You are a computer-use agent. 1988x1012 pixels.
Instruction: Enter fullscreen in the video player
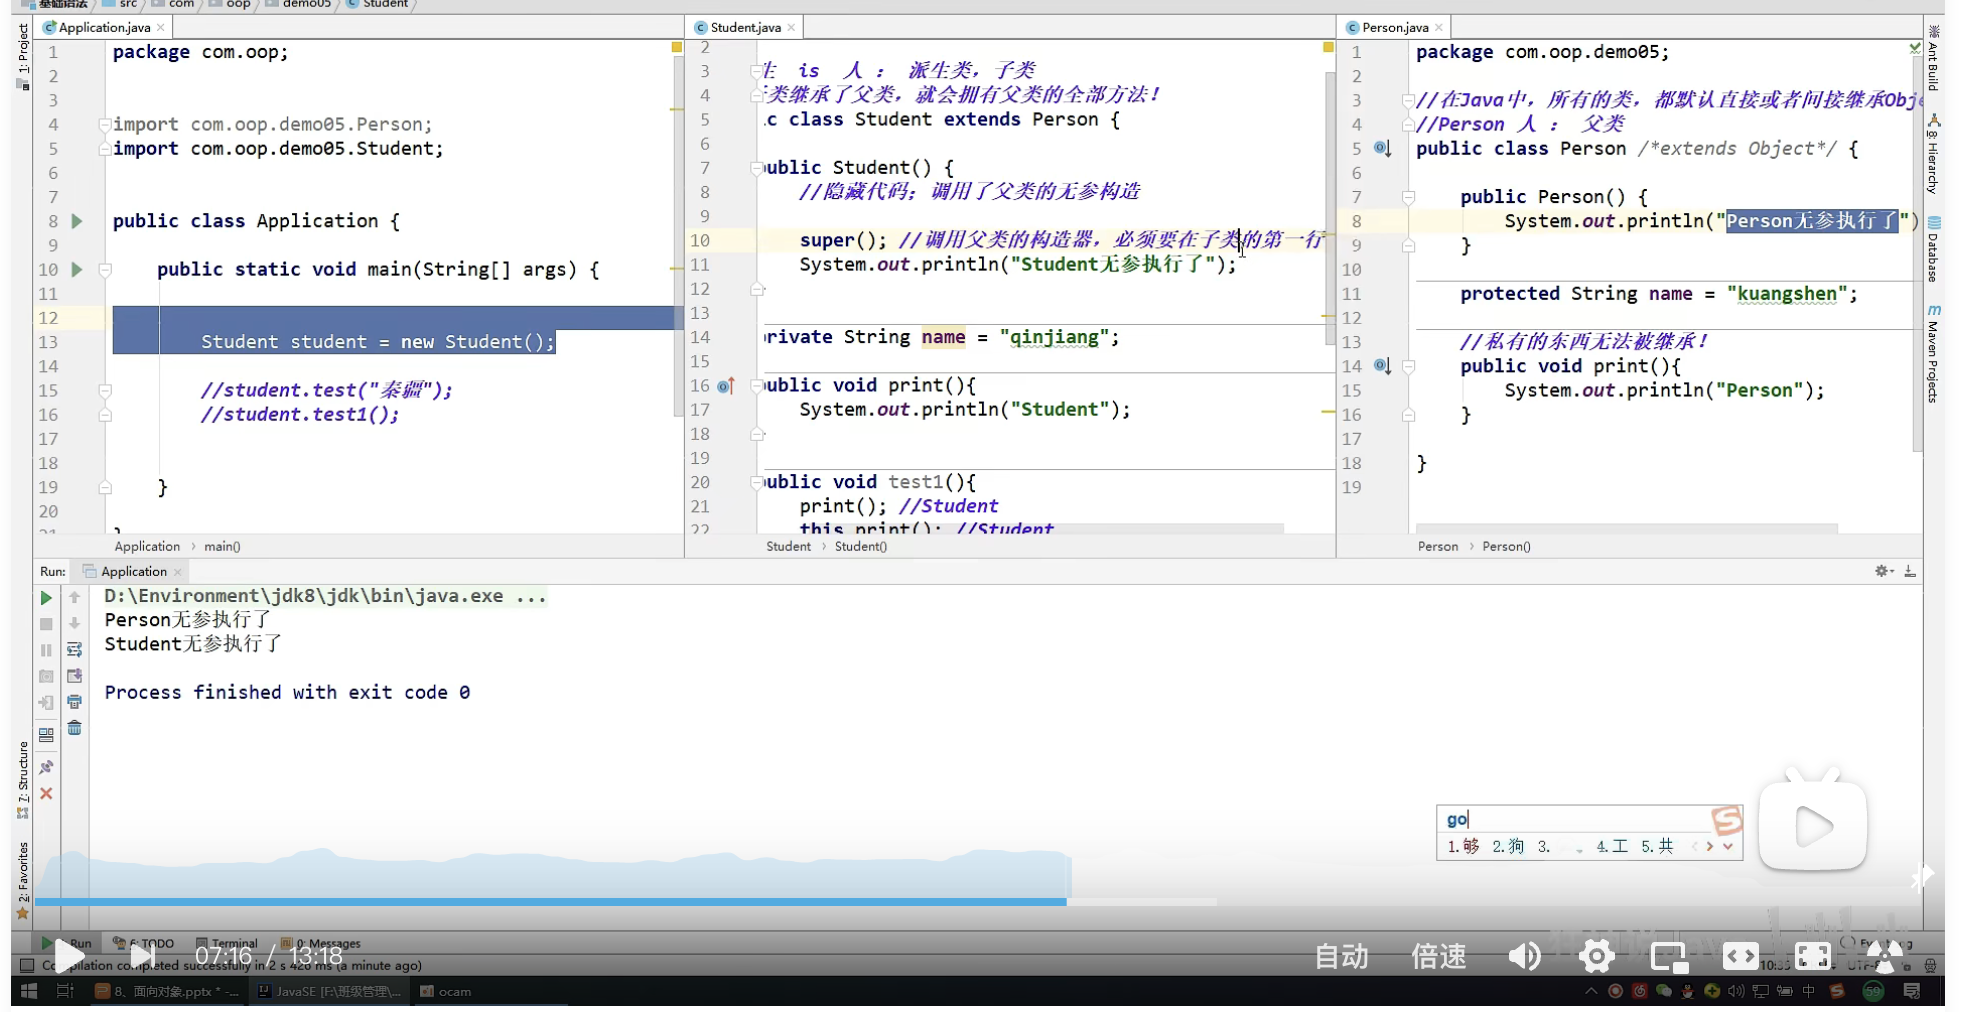coord(1813,957)
